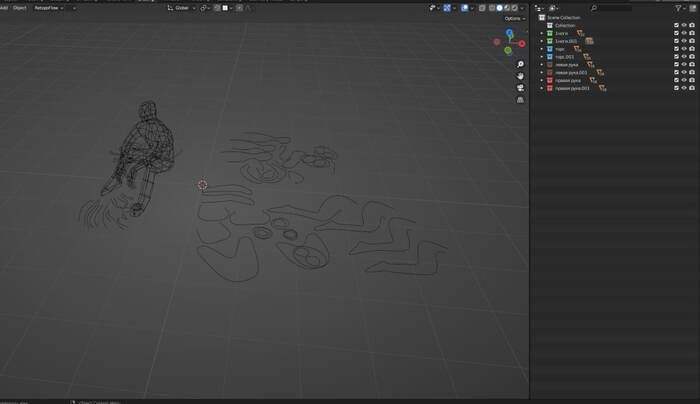Open the RetopoFlow menu
The width and height of the screenshot is (700, 404).
(48, 8)
